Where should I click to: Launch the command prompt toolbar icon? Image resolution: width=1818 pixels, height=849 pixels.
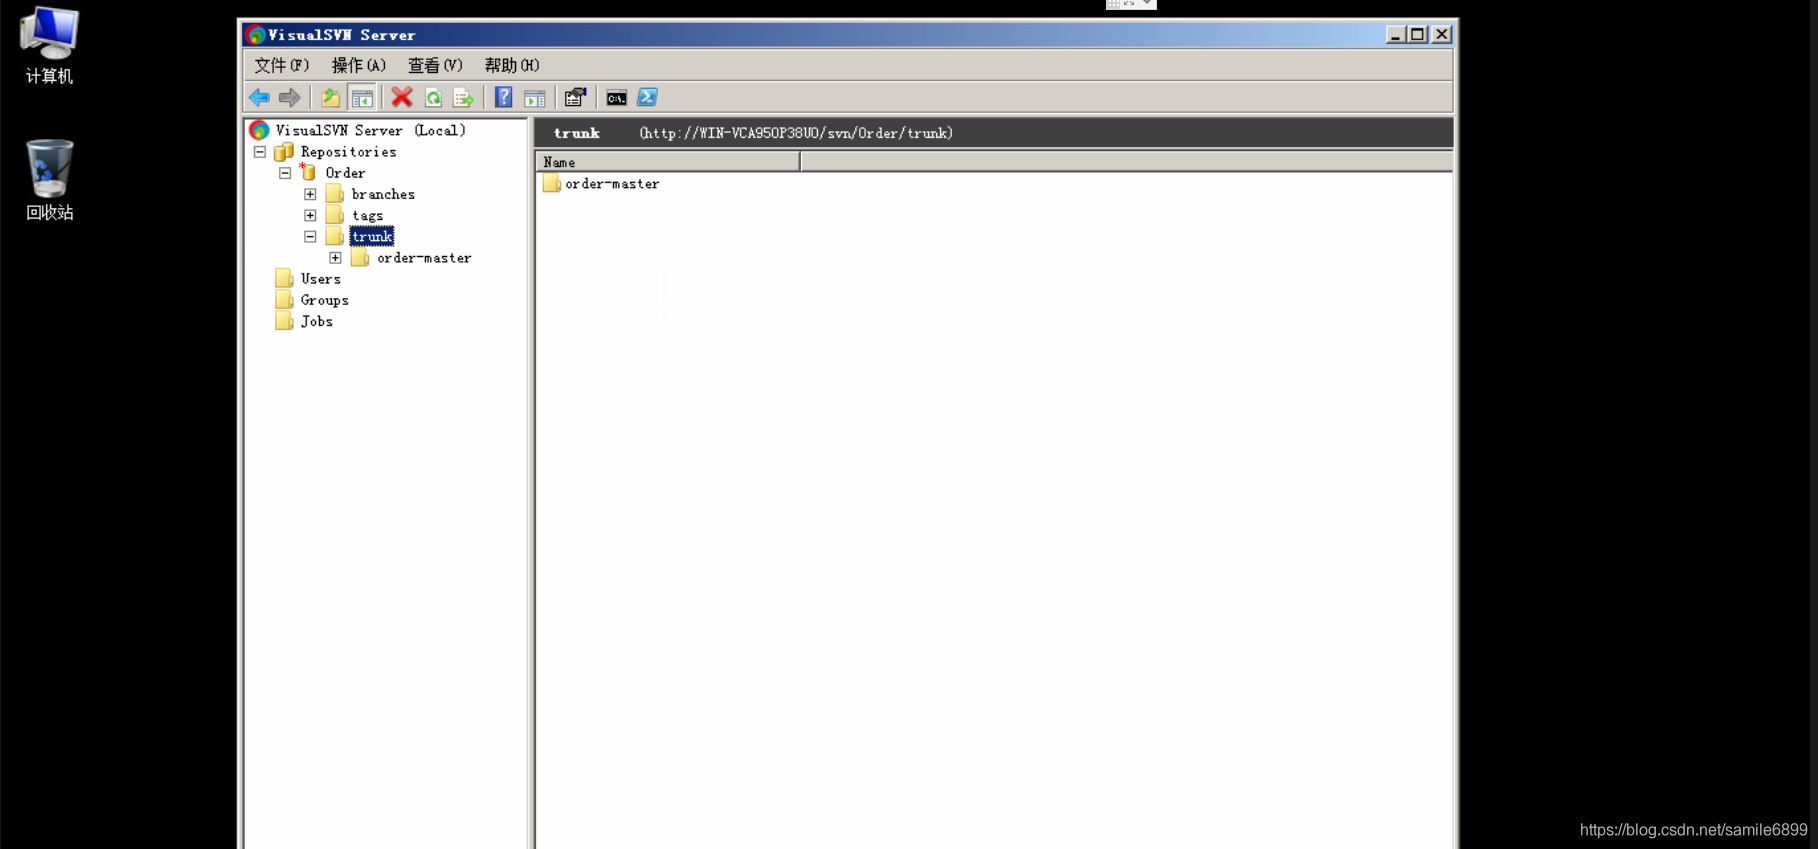(x=616, y=97)
